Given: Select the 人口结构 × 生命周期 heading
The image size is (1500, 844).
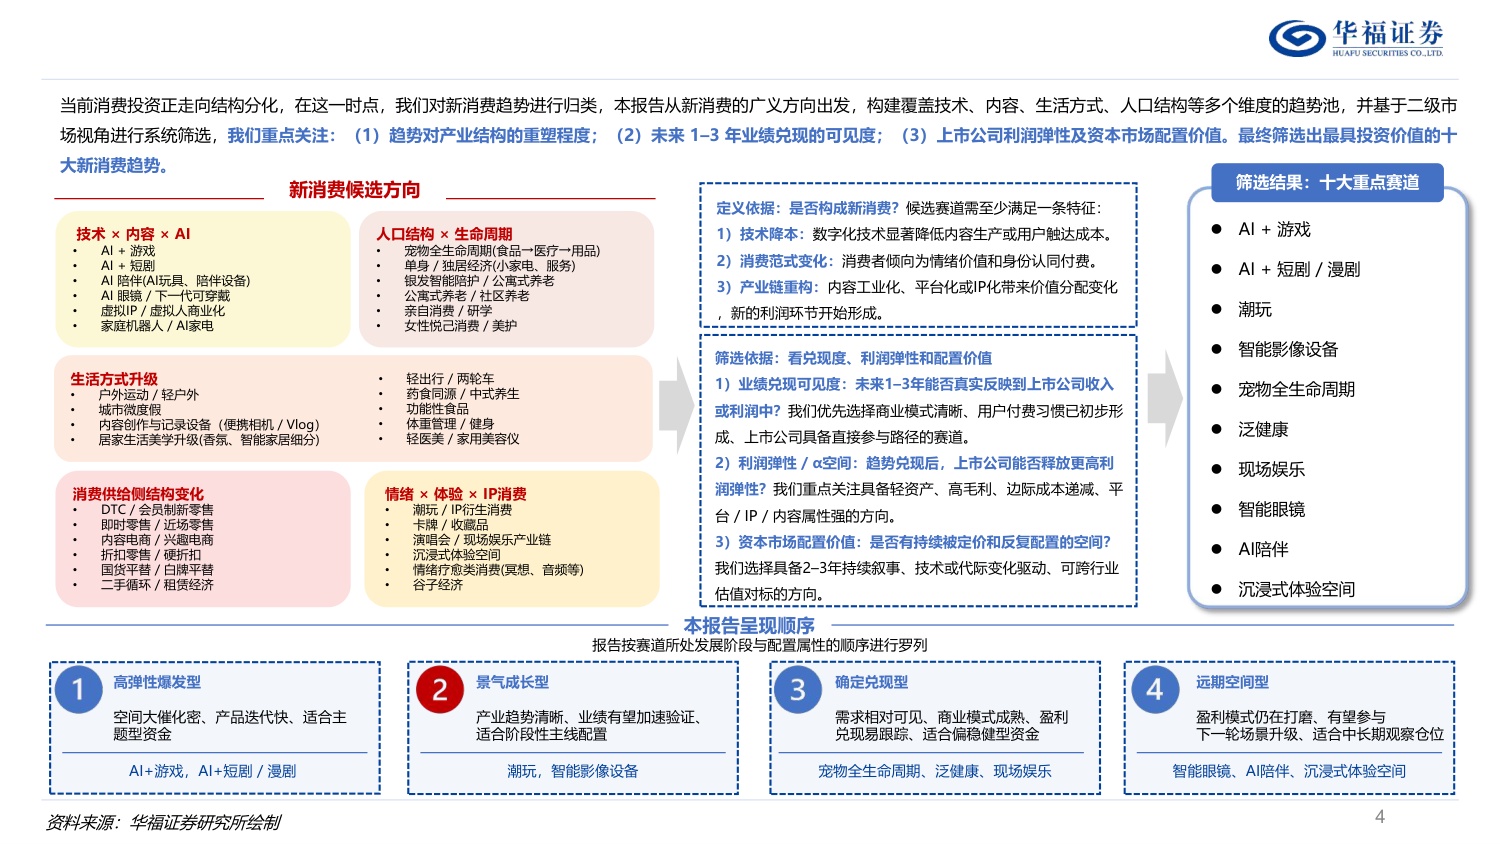Looking at the screenshot, I should 444,233.
